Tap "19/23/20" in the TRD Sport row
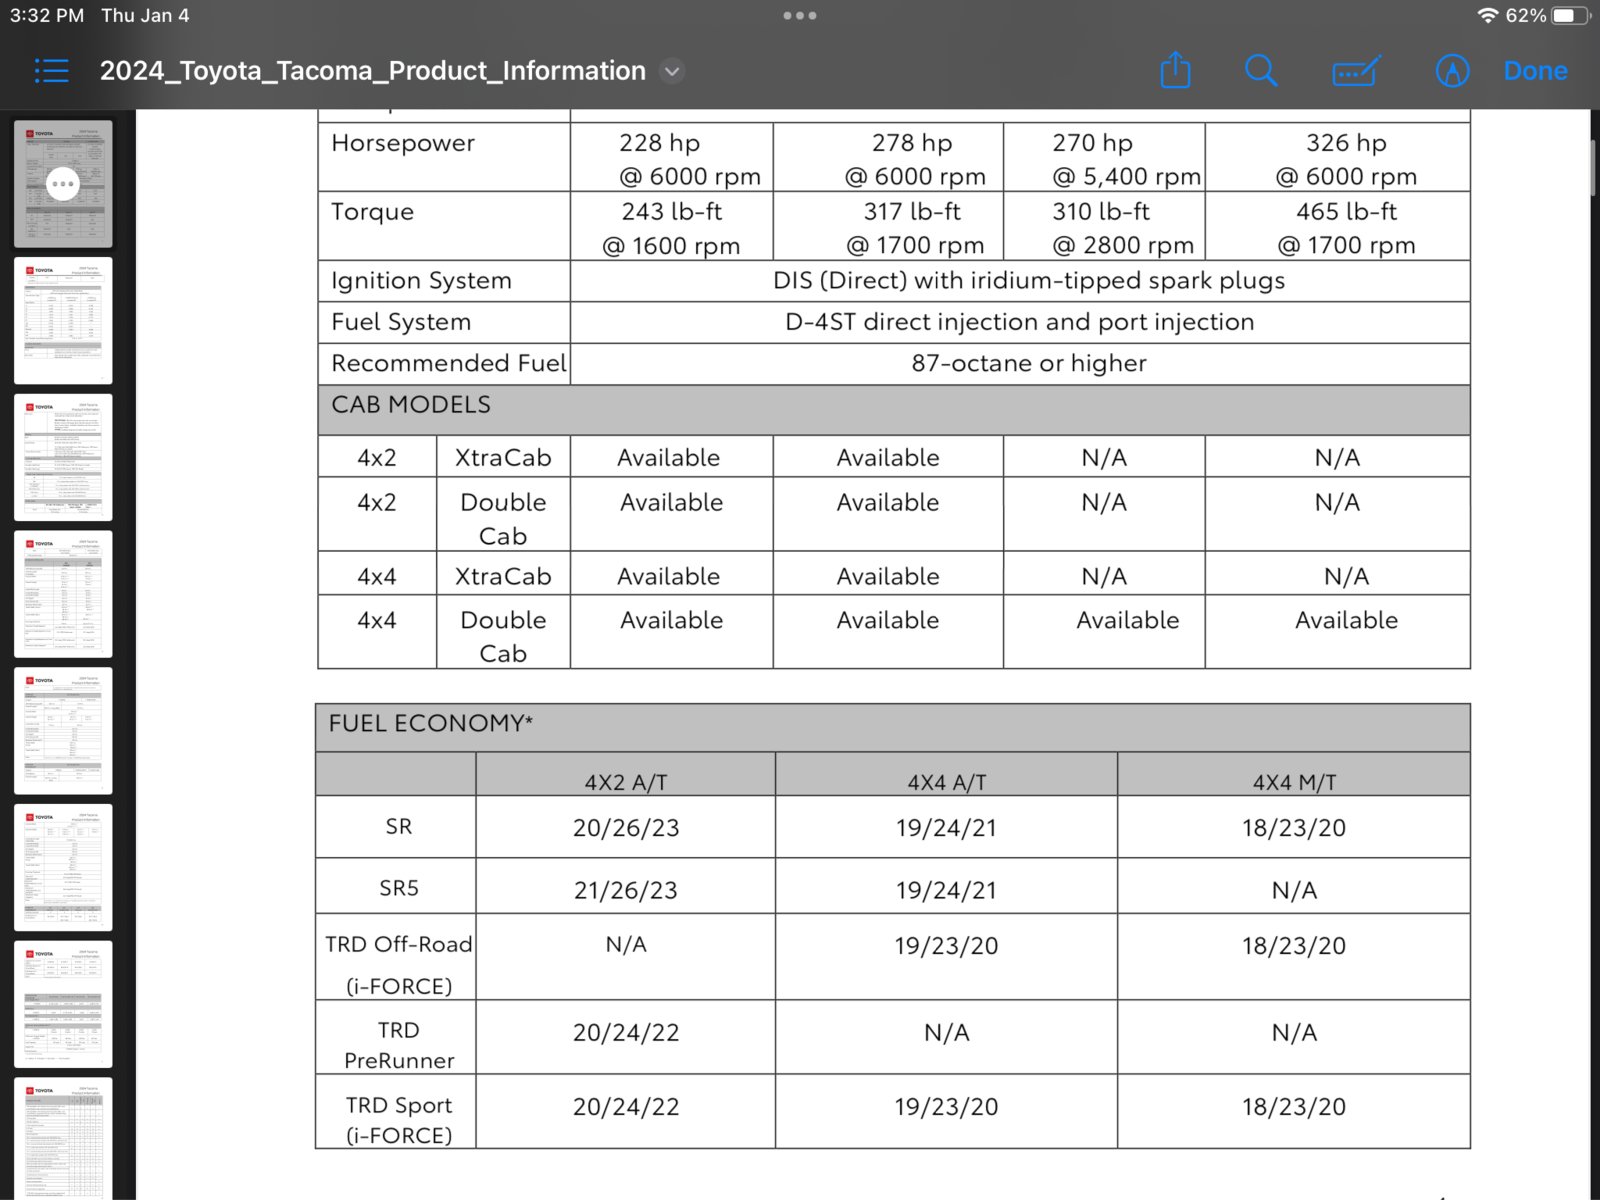This screenshot has width=1600, height=1200. point(946,1107)
